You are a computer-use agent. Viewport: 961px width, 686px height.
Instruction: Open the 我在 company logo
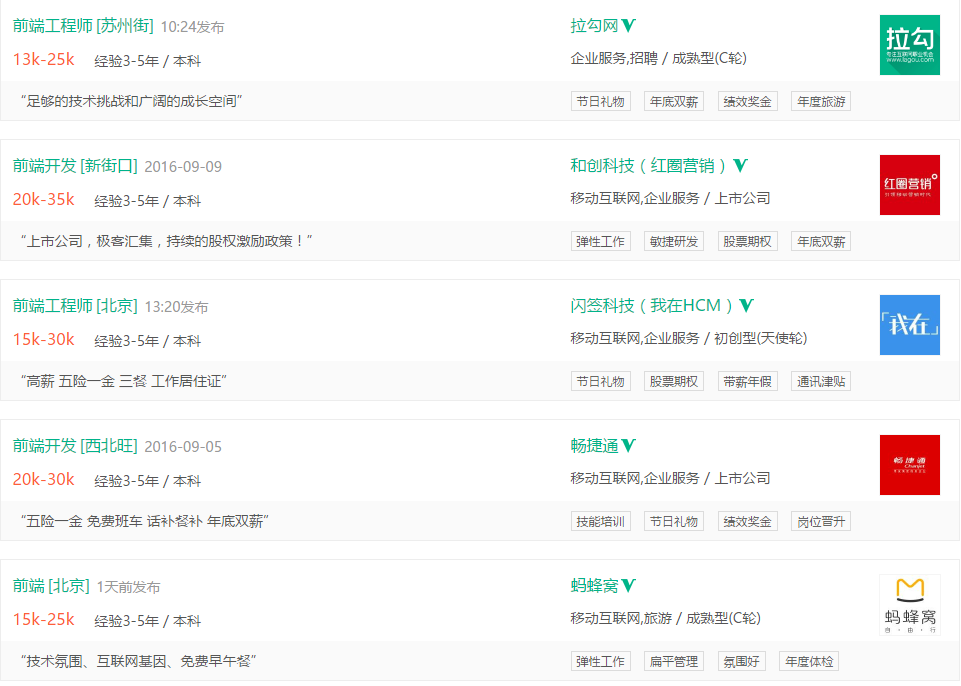click(910, 325)
